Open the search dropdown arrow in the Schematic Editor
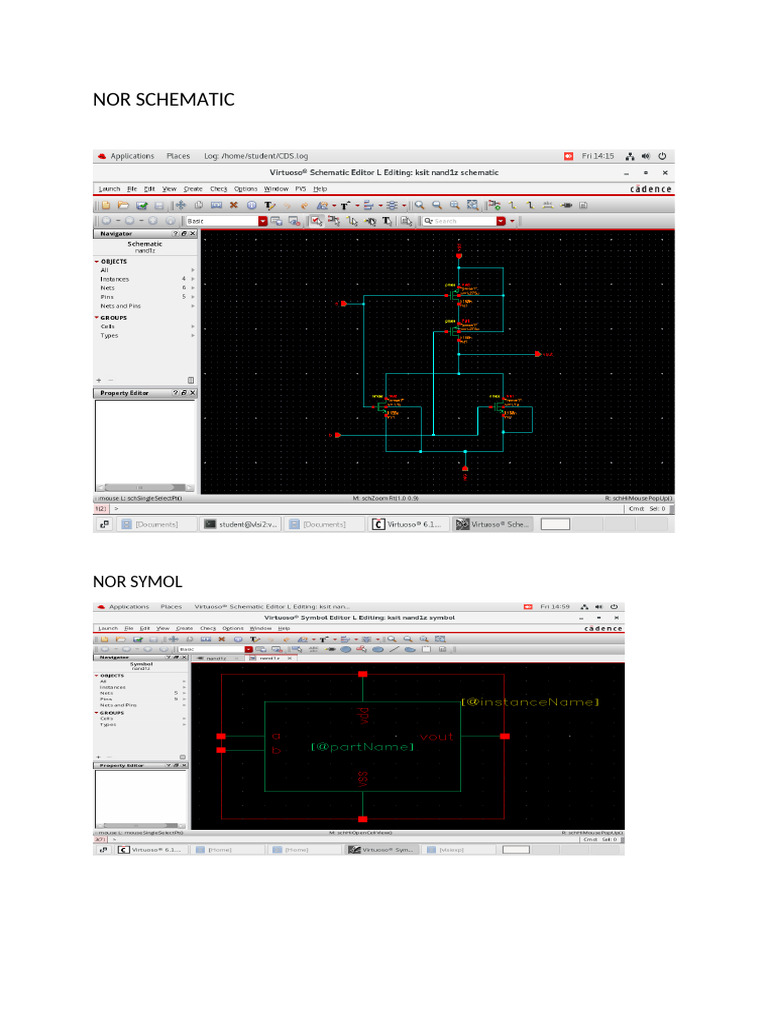Image resolution: width=768 pixels, height=1024 pixels. click(x=501, y=221)
